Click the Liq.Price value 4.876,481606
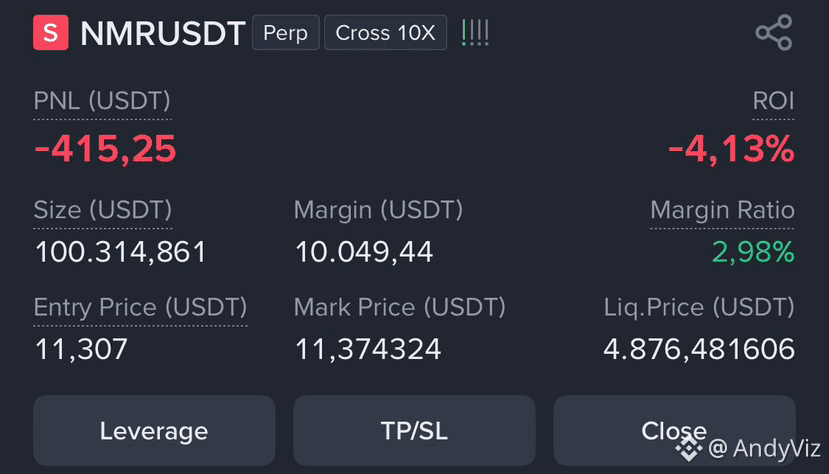Screen dimensions: 829x474 click(699, 349)
